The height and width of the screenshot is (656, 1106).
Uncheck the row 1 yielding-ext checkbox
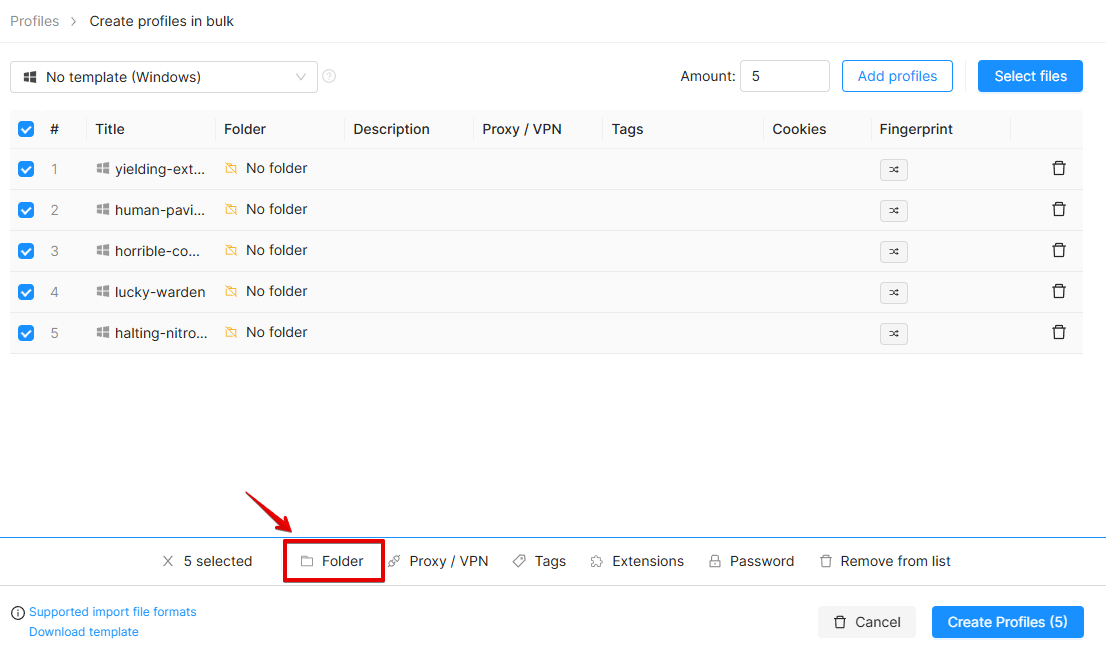click(26, 169)
